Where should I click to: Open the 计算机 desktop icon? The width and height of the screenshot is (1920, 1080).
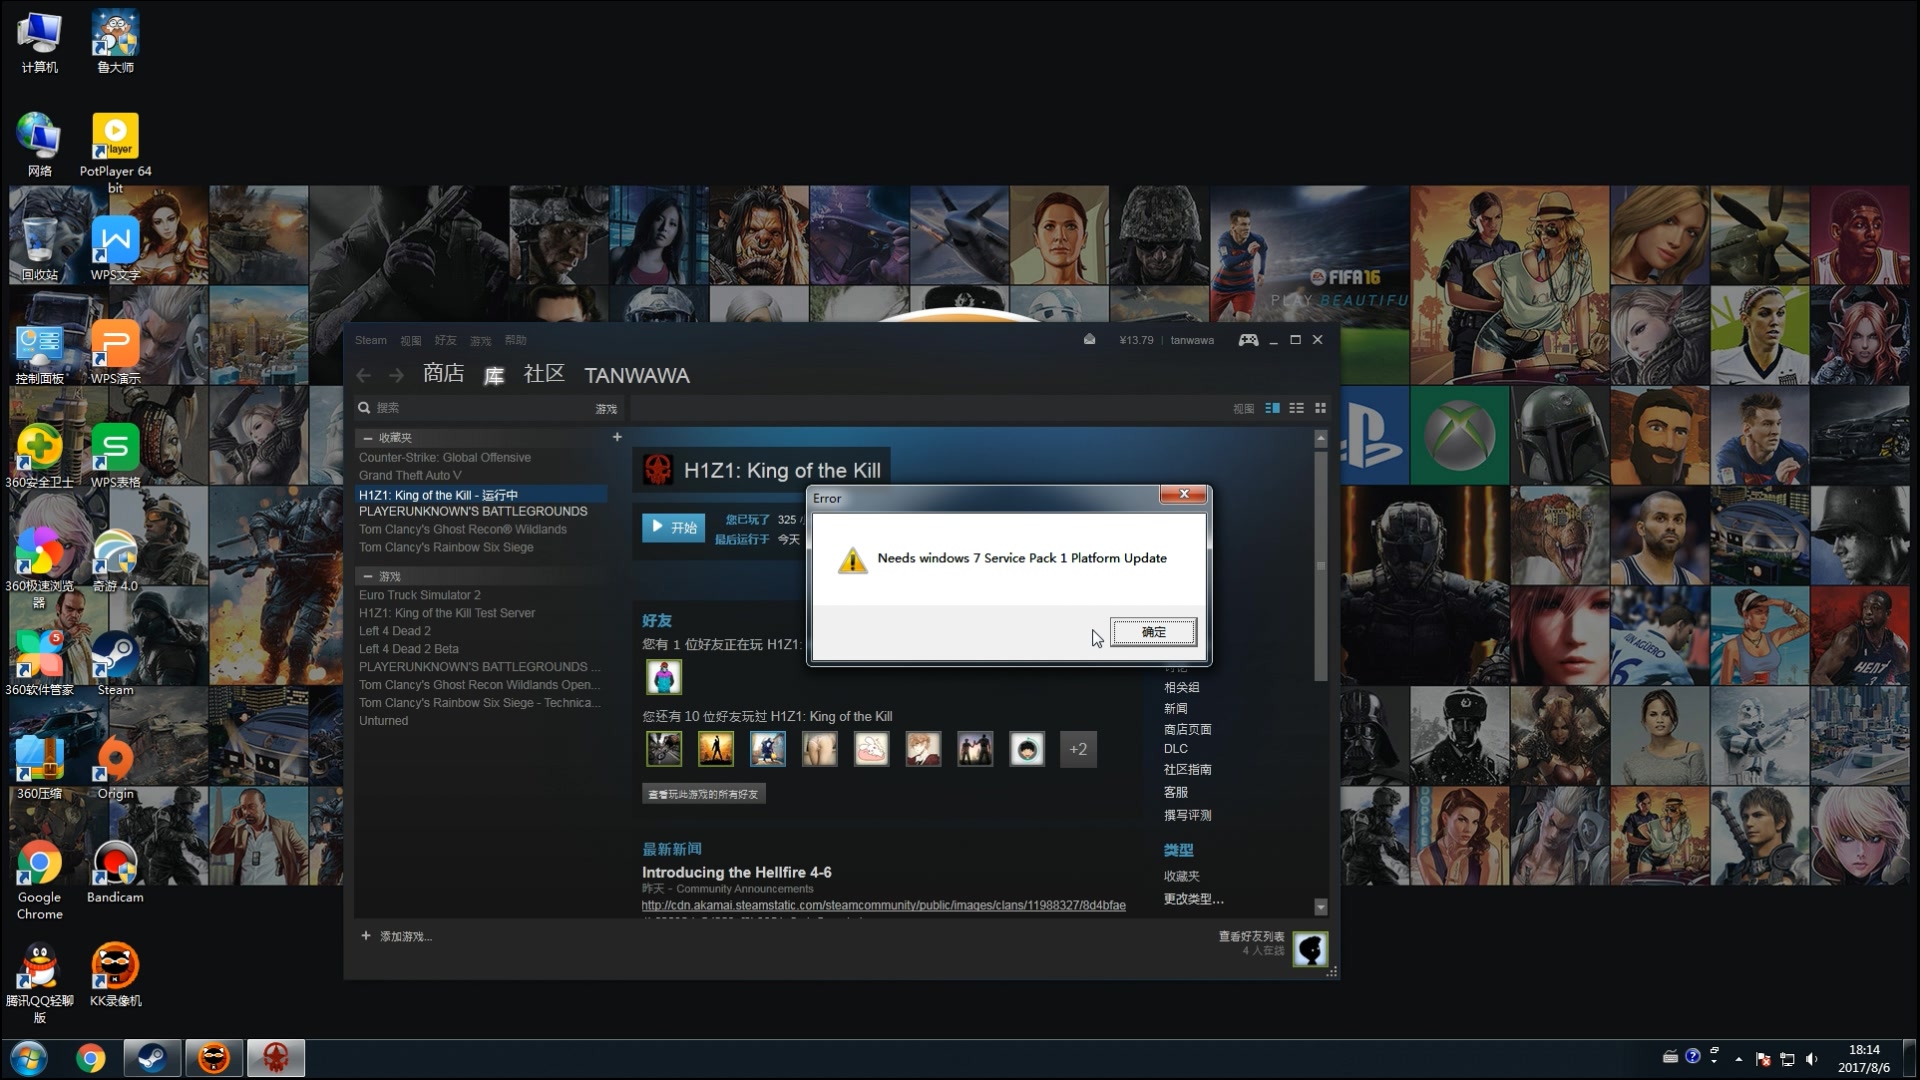pyautogui.click(x=39, y=42)
